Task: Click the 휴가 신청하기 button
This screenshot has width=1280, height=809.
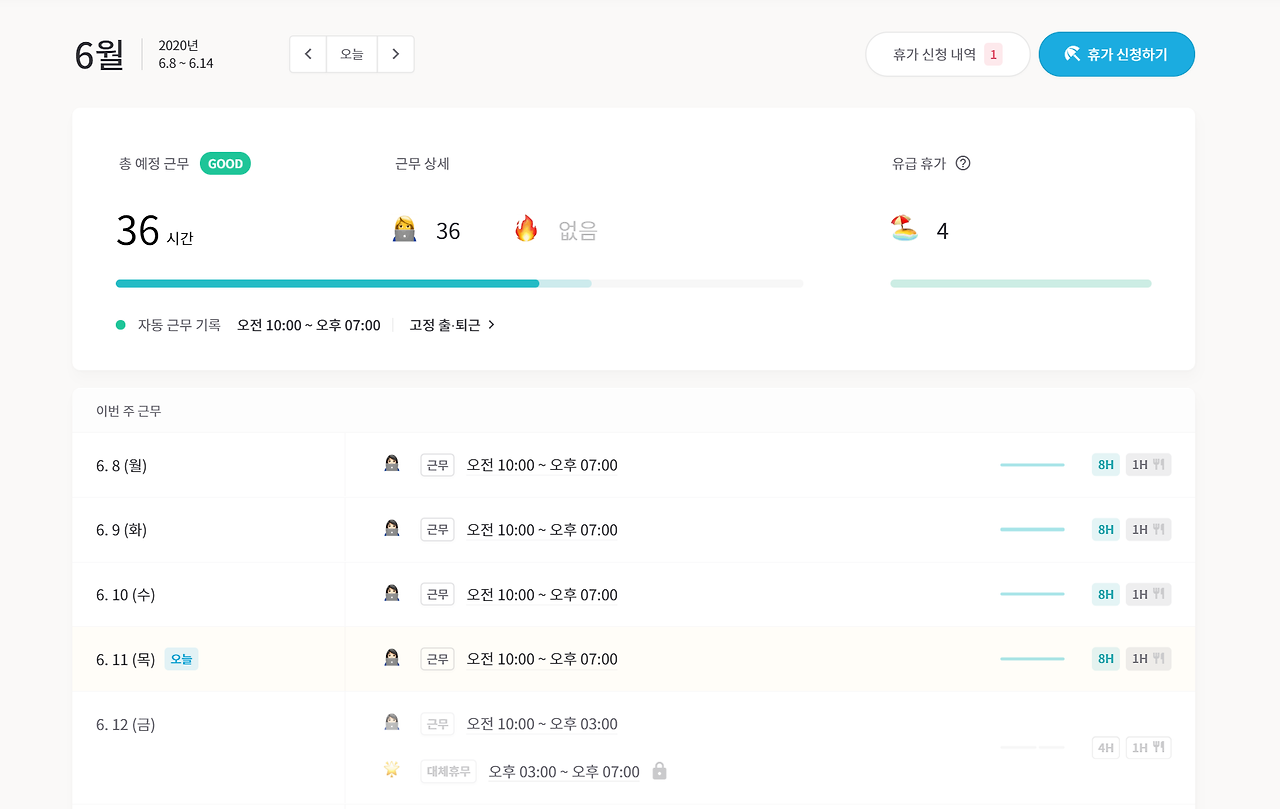Action: (1117, 54)
